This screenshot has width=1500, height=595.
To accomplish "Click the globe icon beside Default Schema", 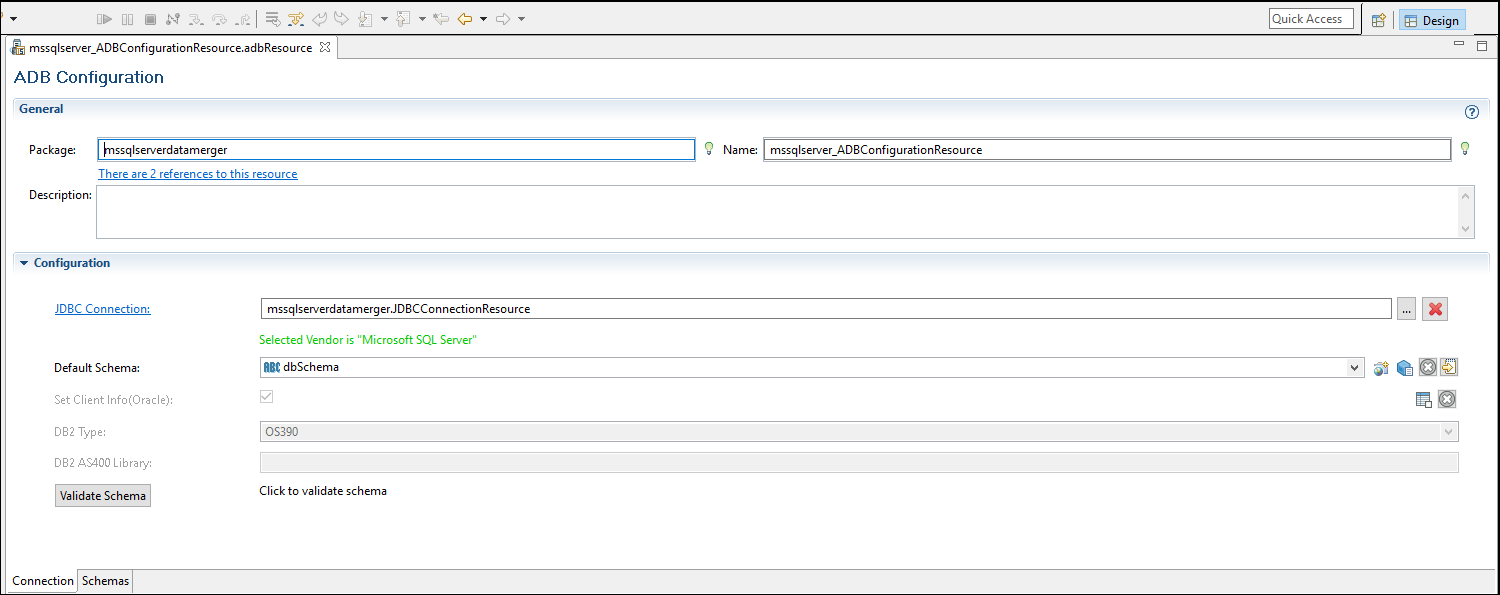I will [1381, 368].
